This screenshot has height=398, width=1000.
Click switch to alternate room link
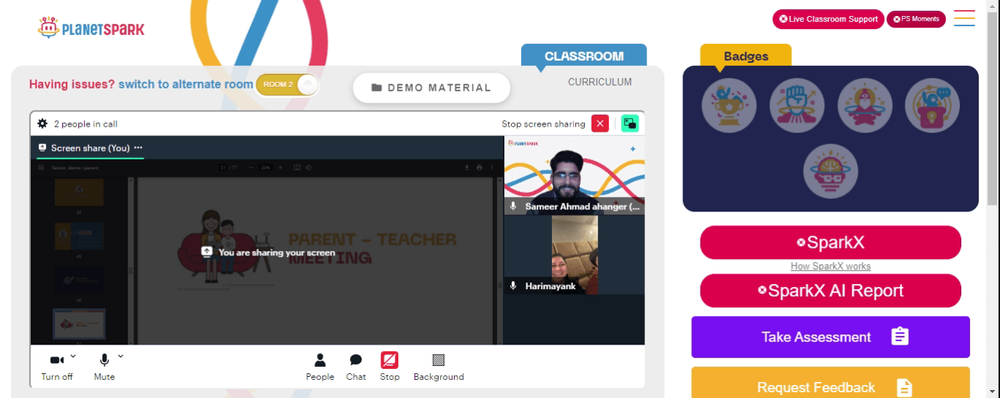tap(186, 84)
